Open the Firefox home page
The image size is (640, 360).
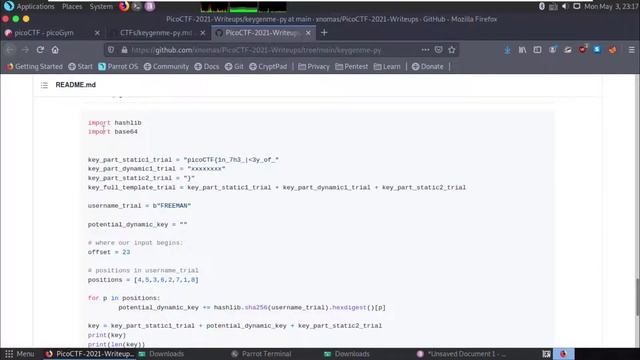pos(55,50)
